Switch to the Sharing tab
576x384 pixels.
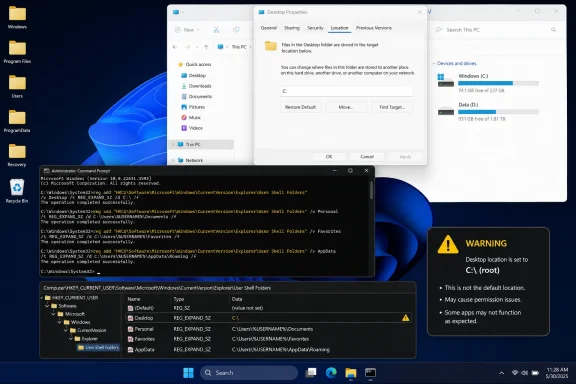tap(292, 28)
